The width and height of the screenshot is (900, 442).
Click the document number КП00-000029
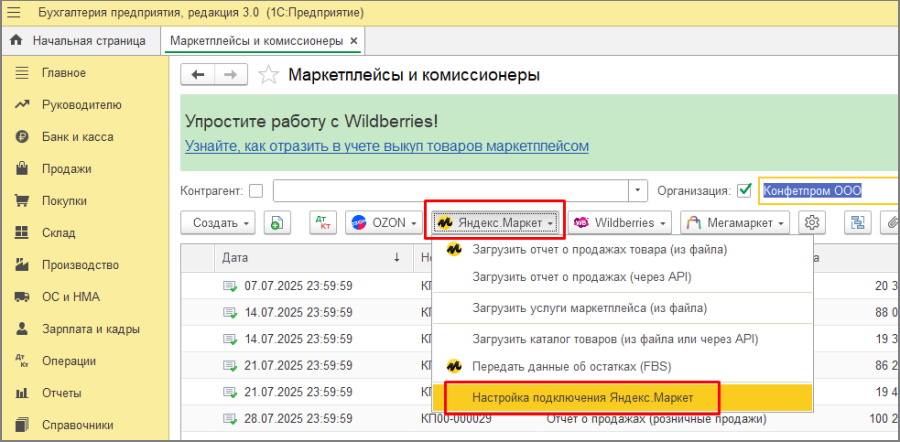(456, 419)
